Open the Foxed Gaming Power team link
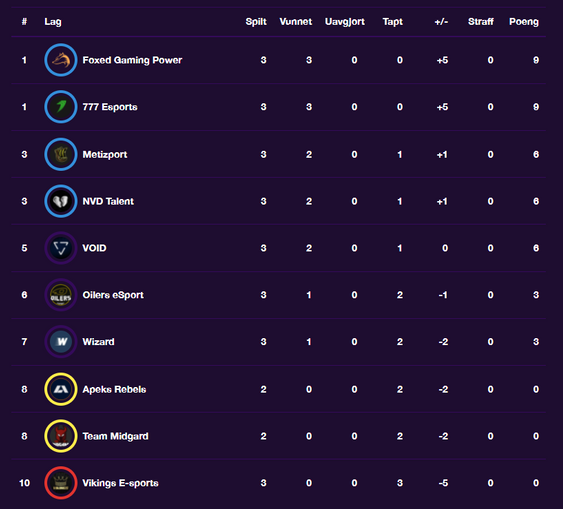Viewport: 563px width, 509px height. point(132,60)
